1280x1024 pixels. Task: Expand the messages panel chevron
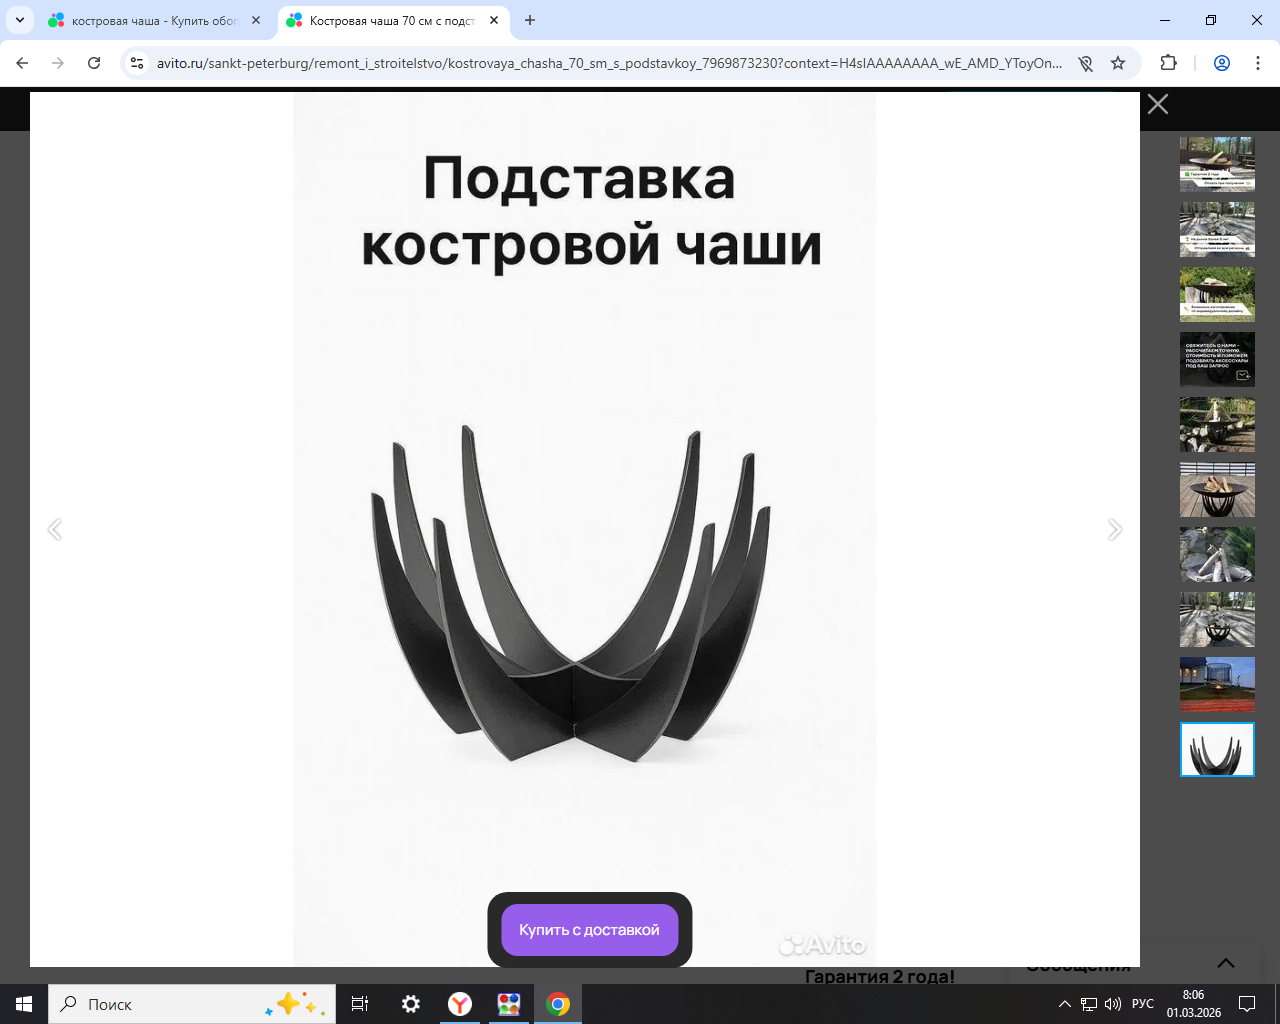point(1225,963)
